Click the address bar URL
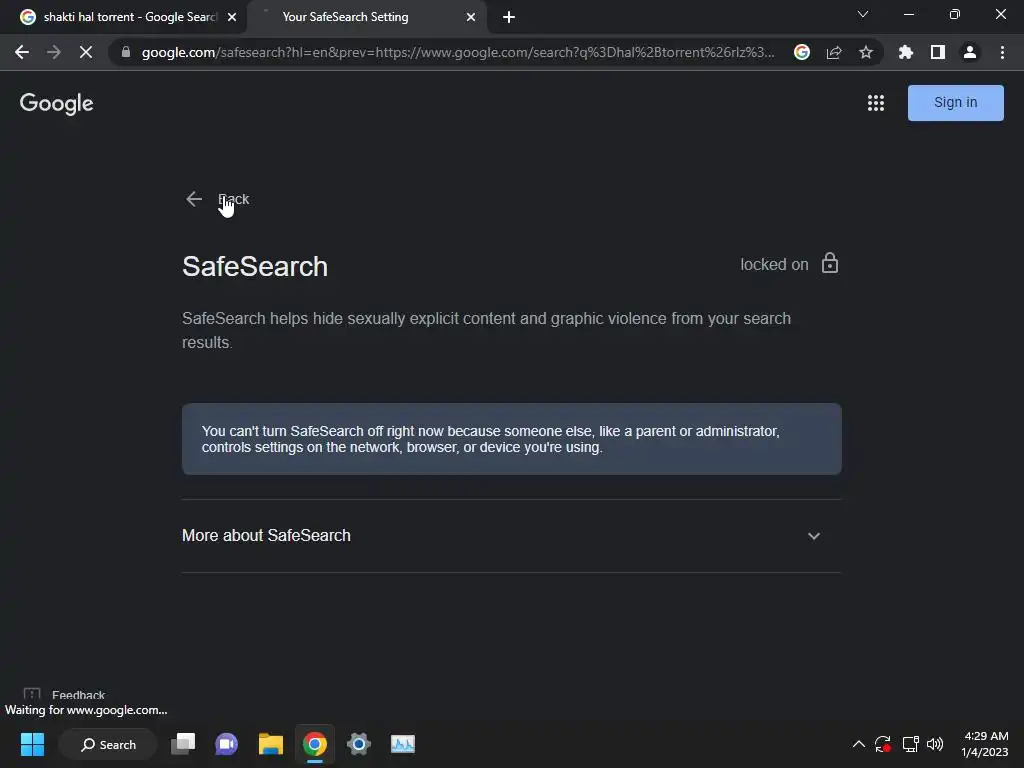Image resolution: width=1024 pixels, height=768 pixels. [458, 52]
